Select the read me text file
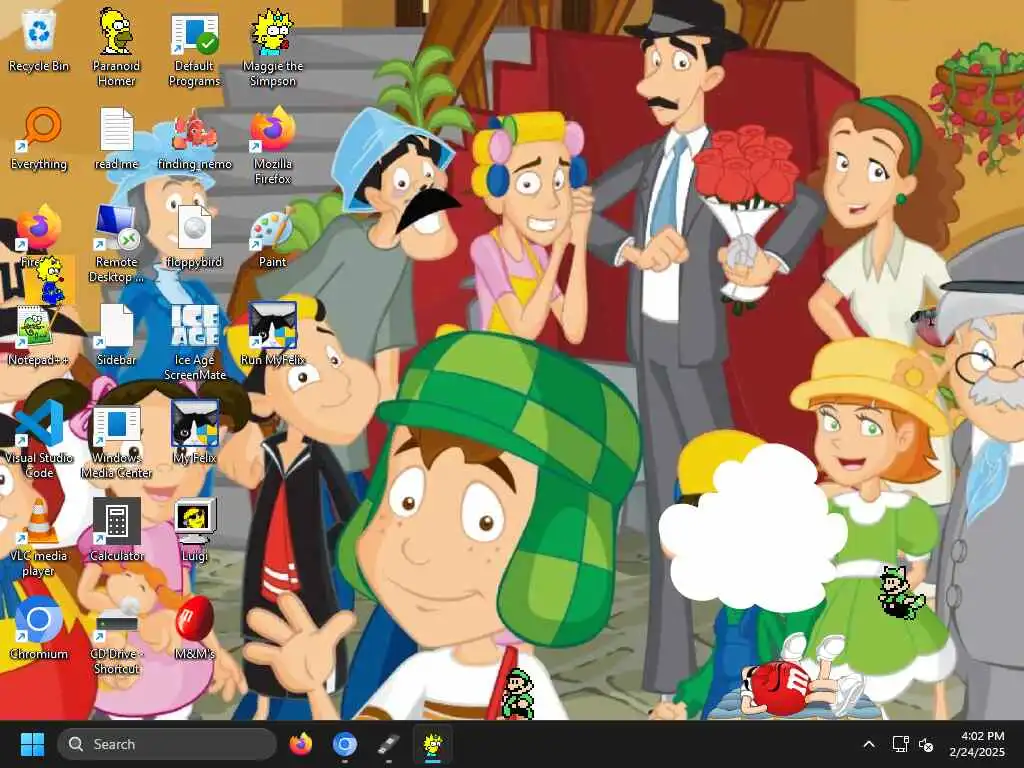The image size is (1024, 768). [x=116, y=139]
